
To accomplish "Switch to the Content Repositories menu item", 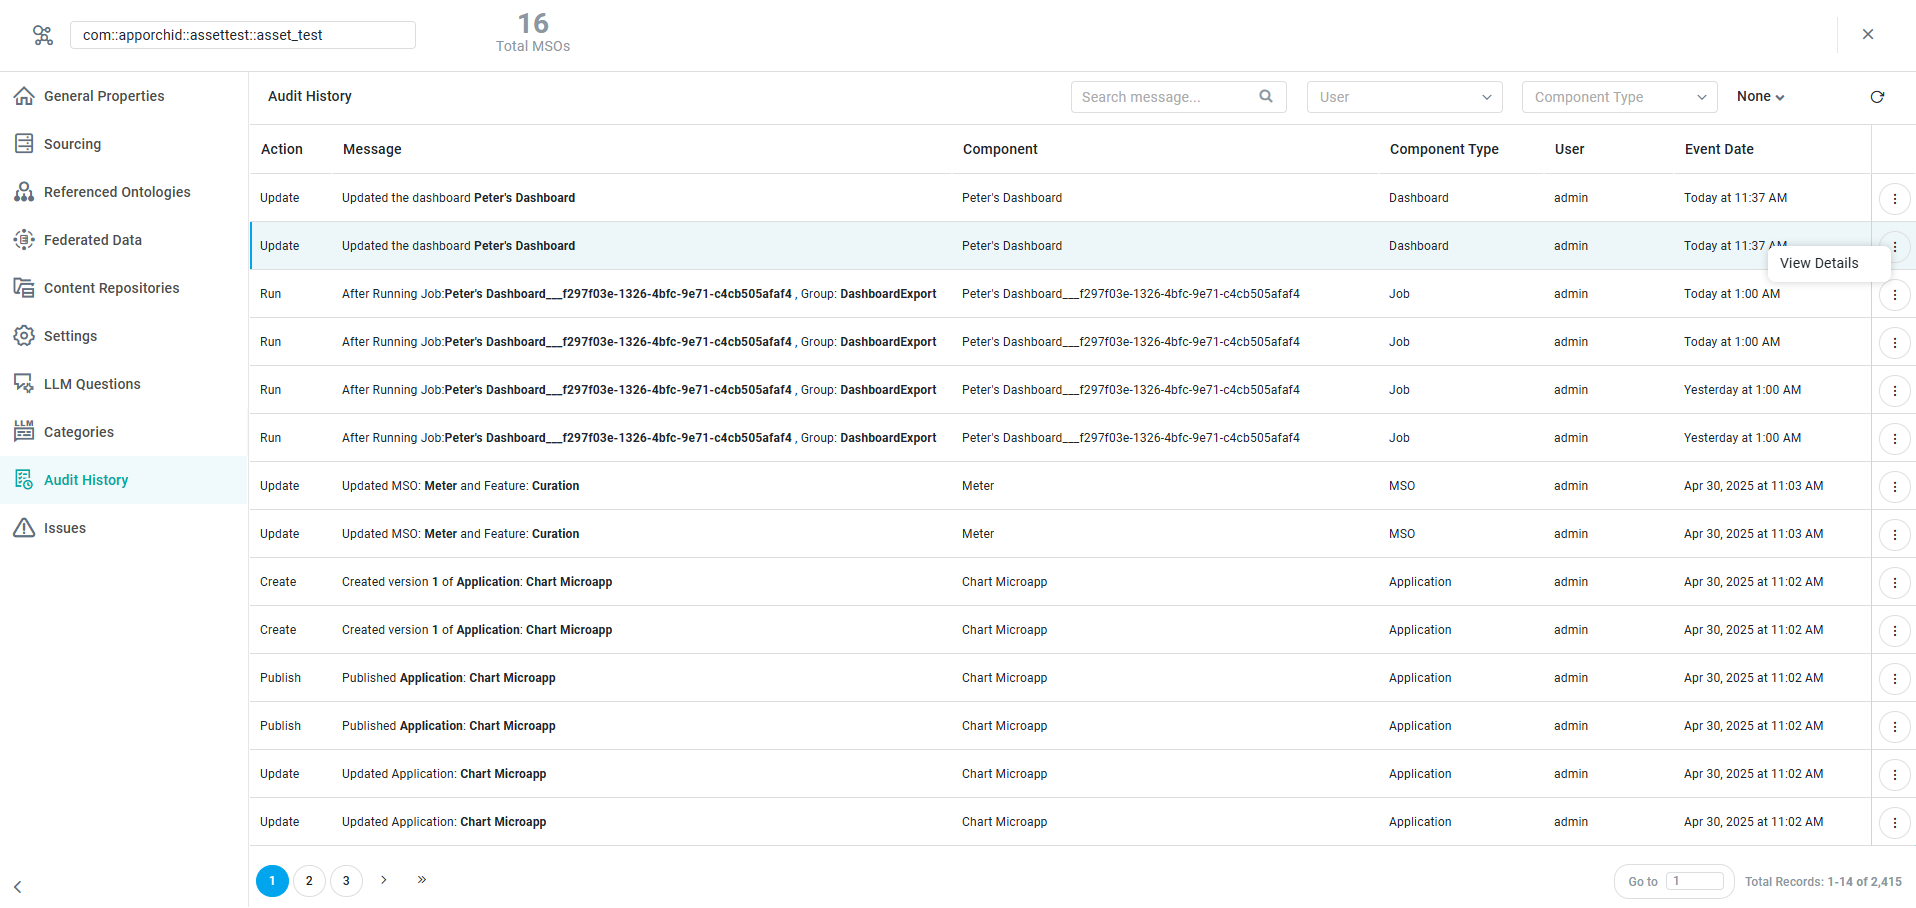I will click(111, 288).
